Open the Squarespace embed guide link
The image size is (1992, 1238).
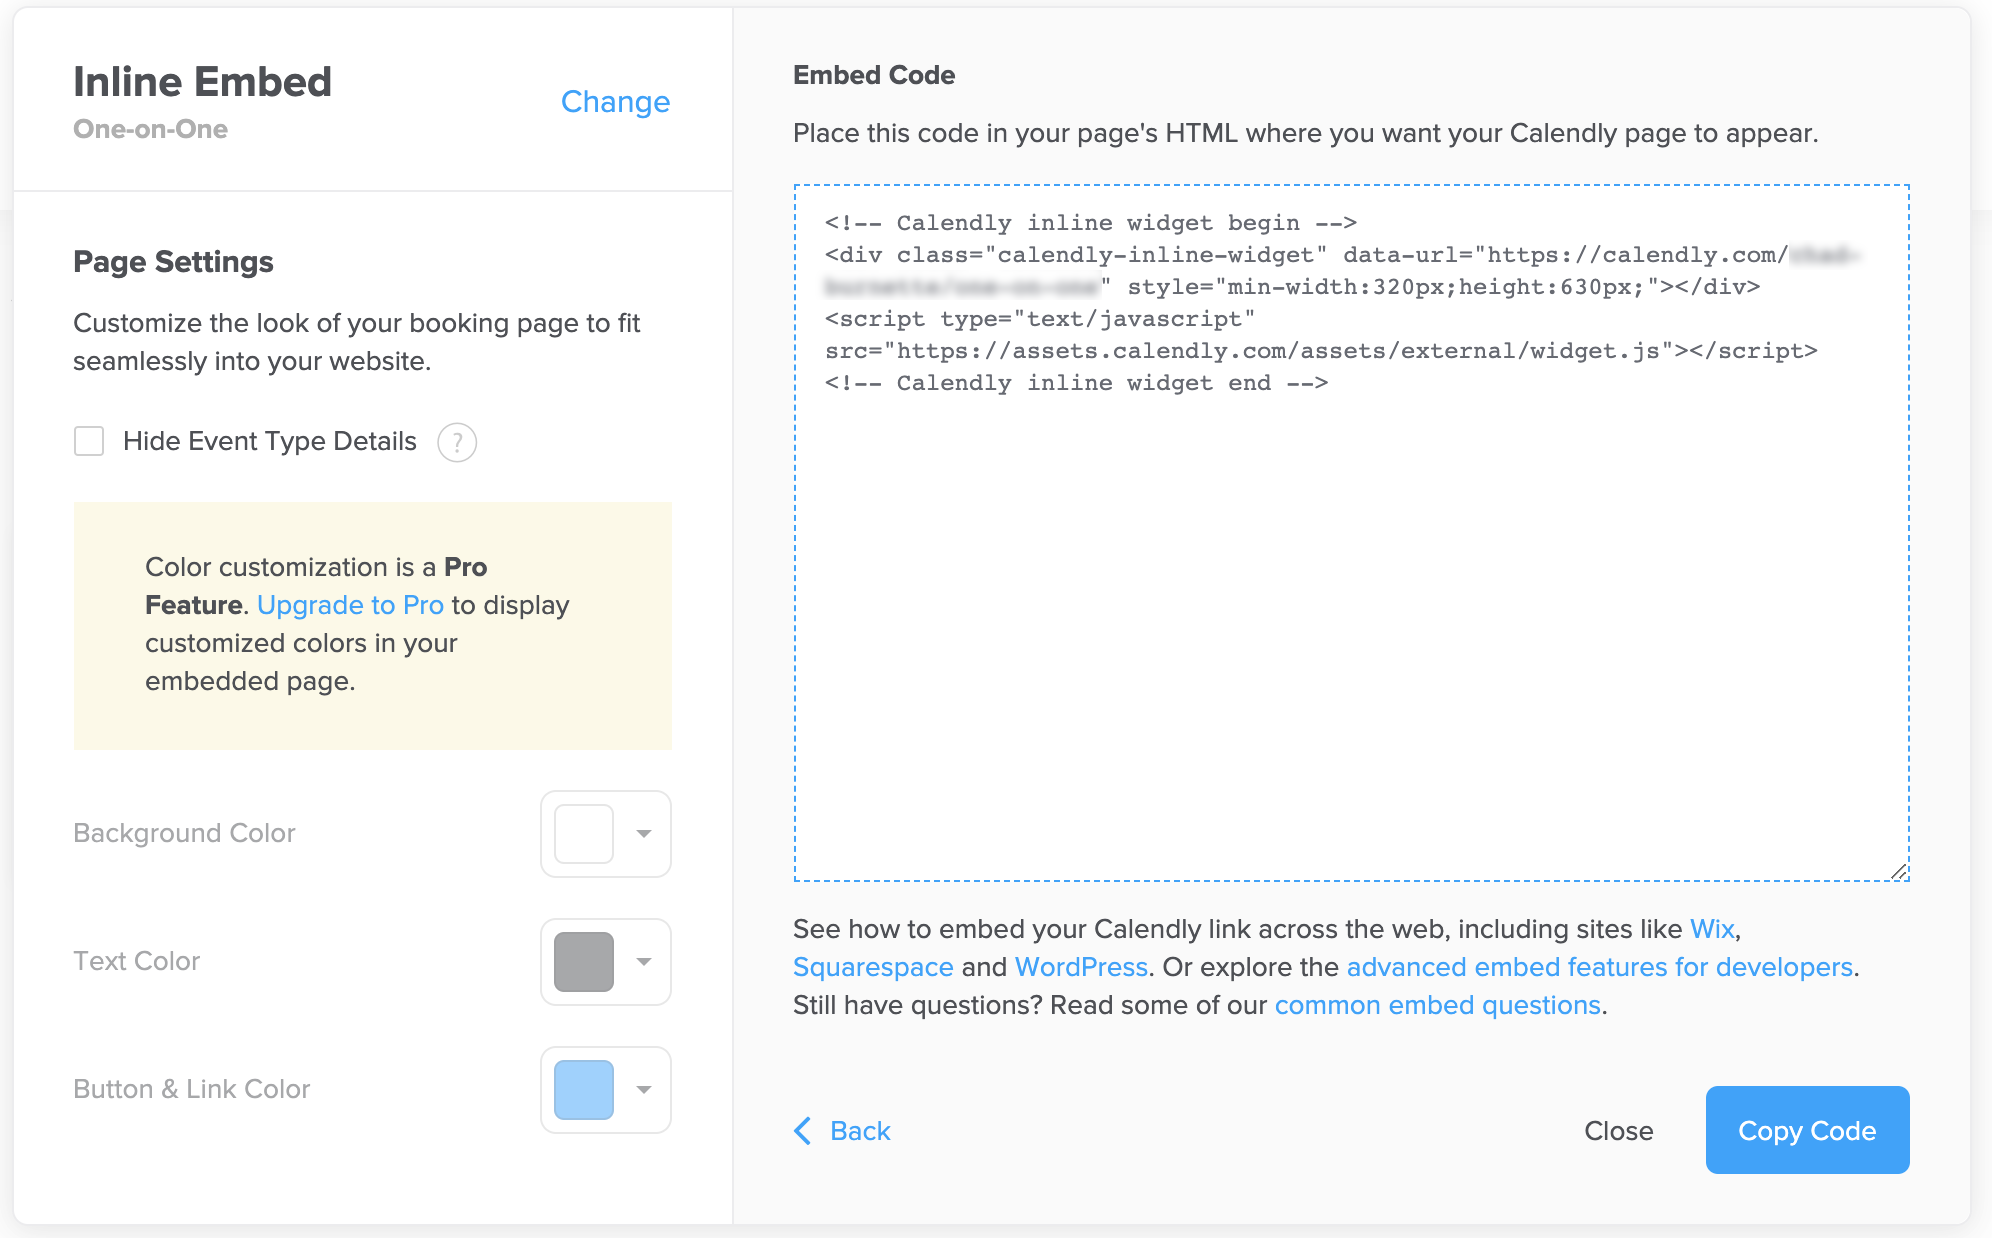(873, 967)
